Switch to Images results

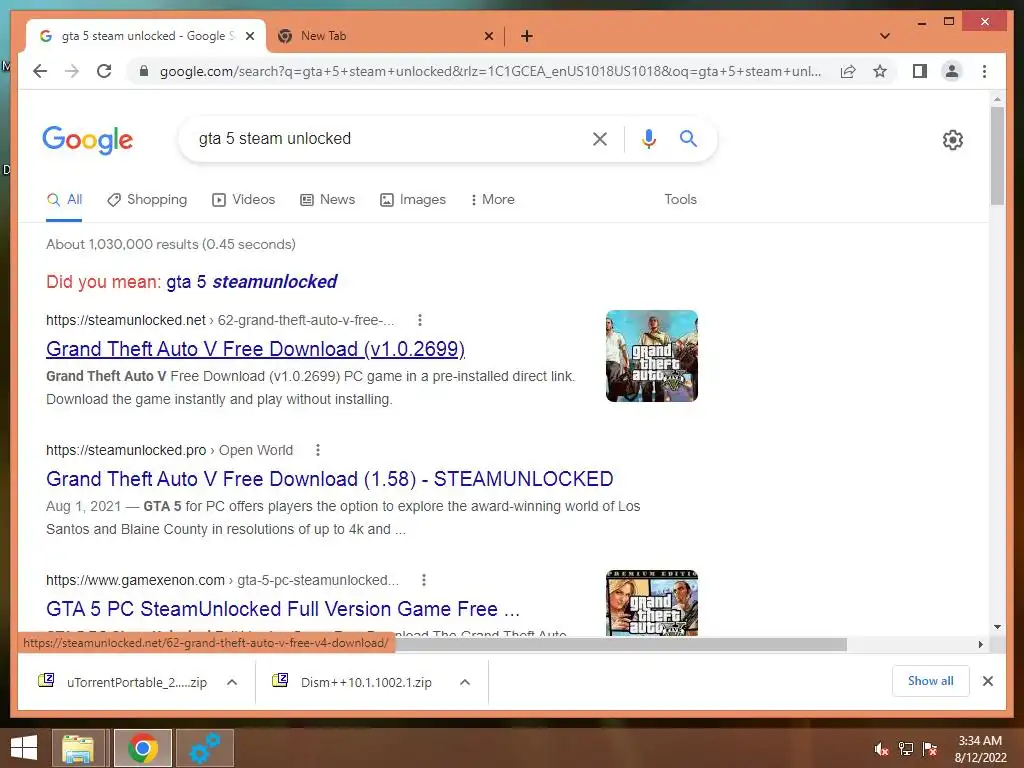click(413, 199)
